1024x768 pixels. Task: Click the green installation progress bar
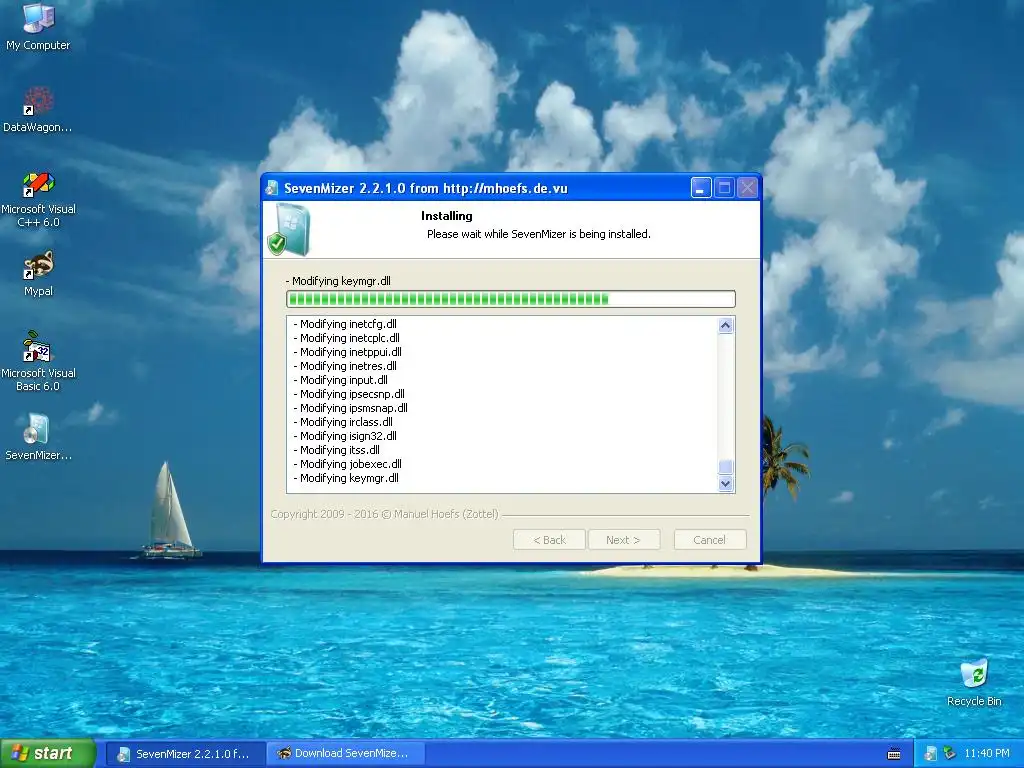click(x=511, y=299)
